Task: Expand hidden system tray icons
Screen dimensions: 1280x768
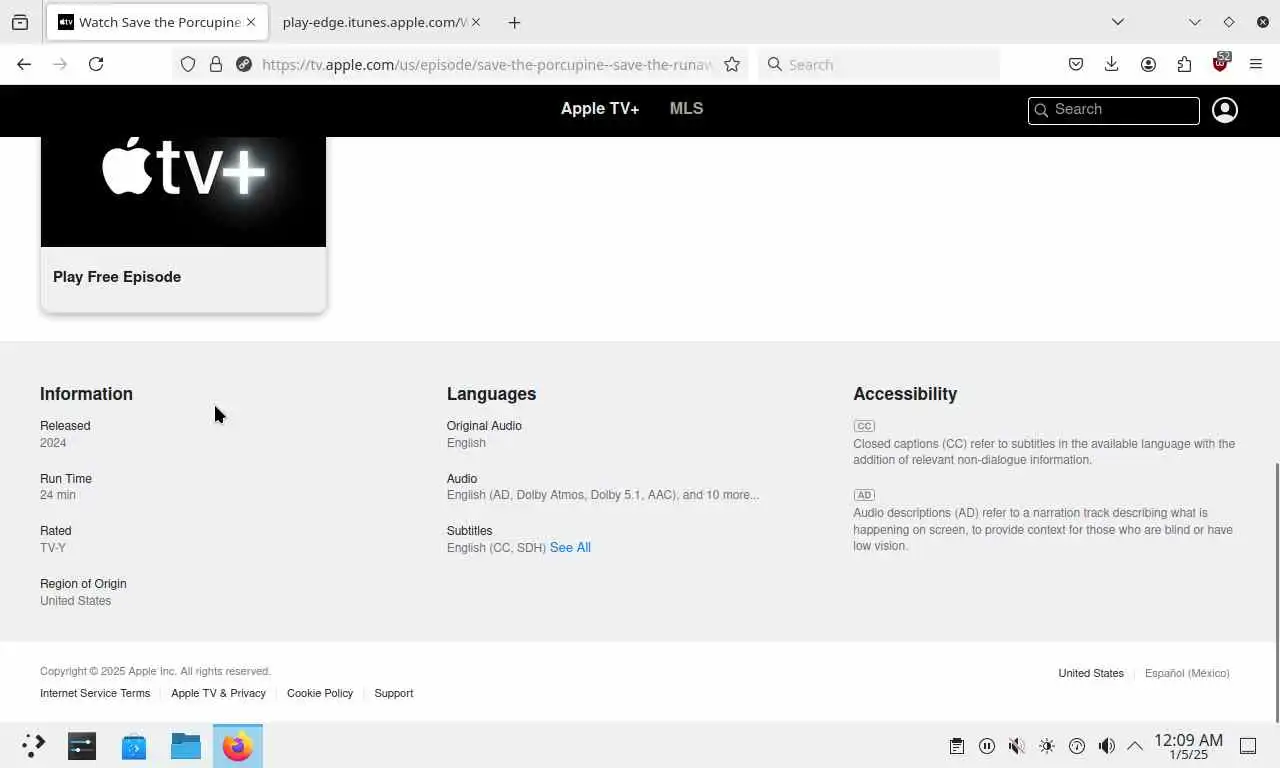Action: pyautogui.click(x=1135, y=746)
